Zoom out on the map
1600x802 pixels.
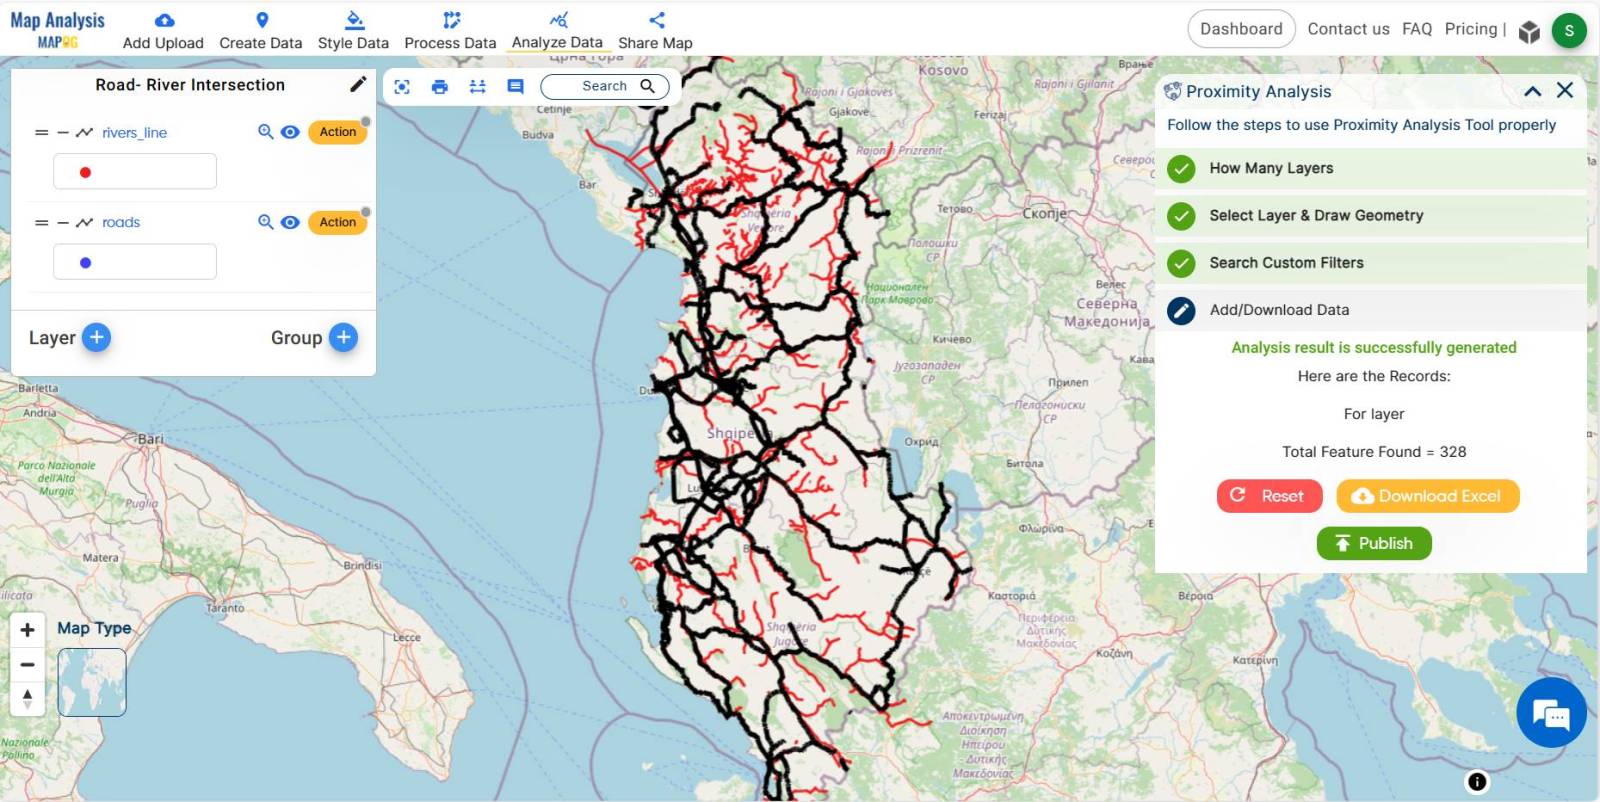click(27, 664)
